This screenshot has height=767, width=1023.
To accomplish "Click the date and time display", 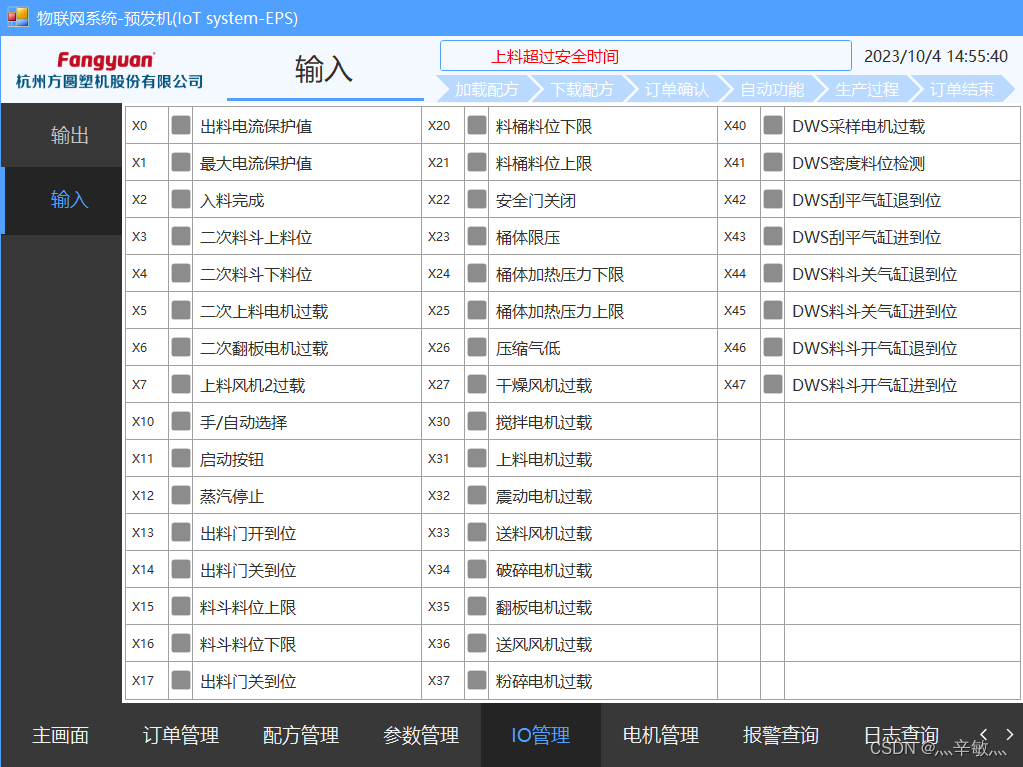I will pyautogui.click(x=936, y=56).
